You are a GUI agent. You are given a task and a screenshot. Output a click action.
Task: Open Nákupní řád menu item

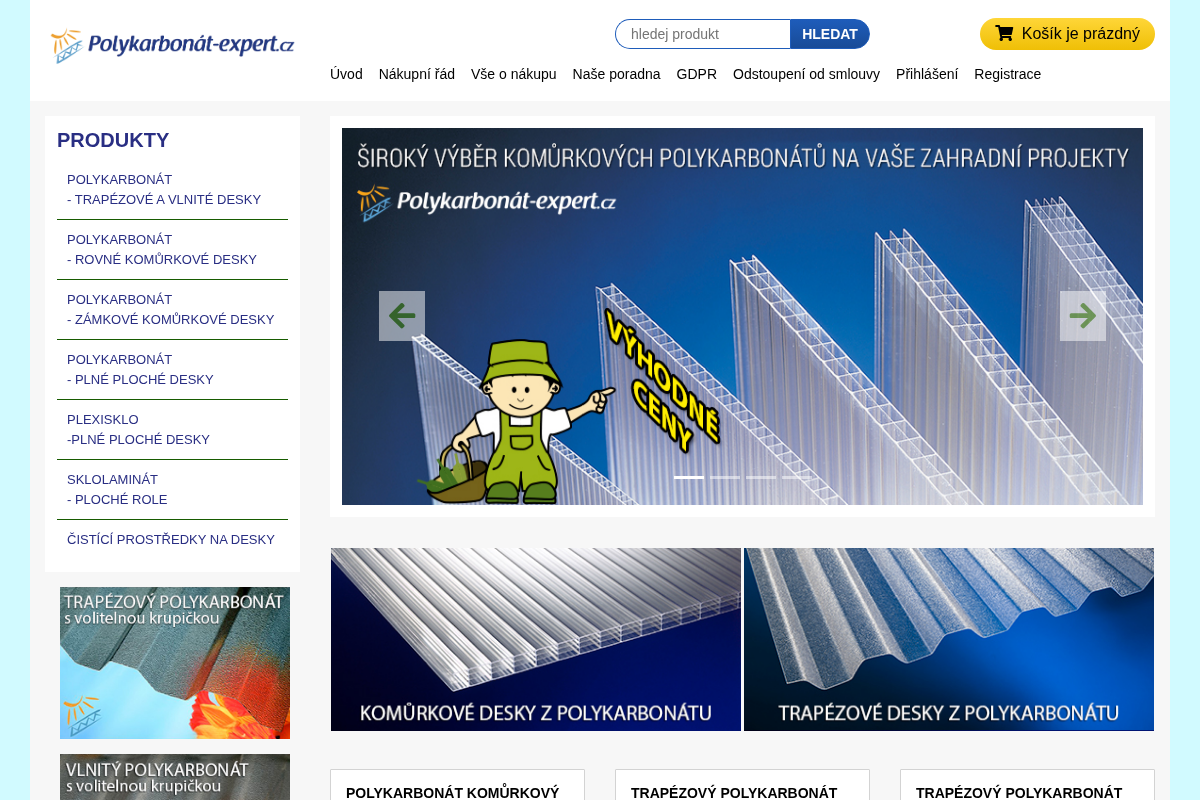point(417,74)
